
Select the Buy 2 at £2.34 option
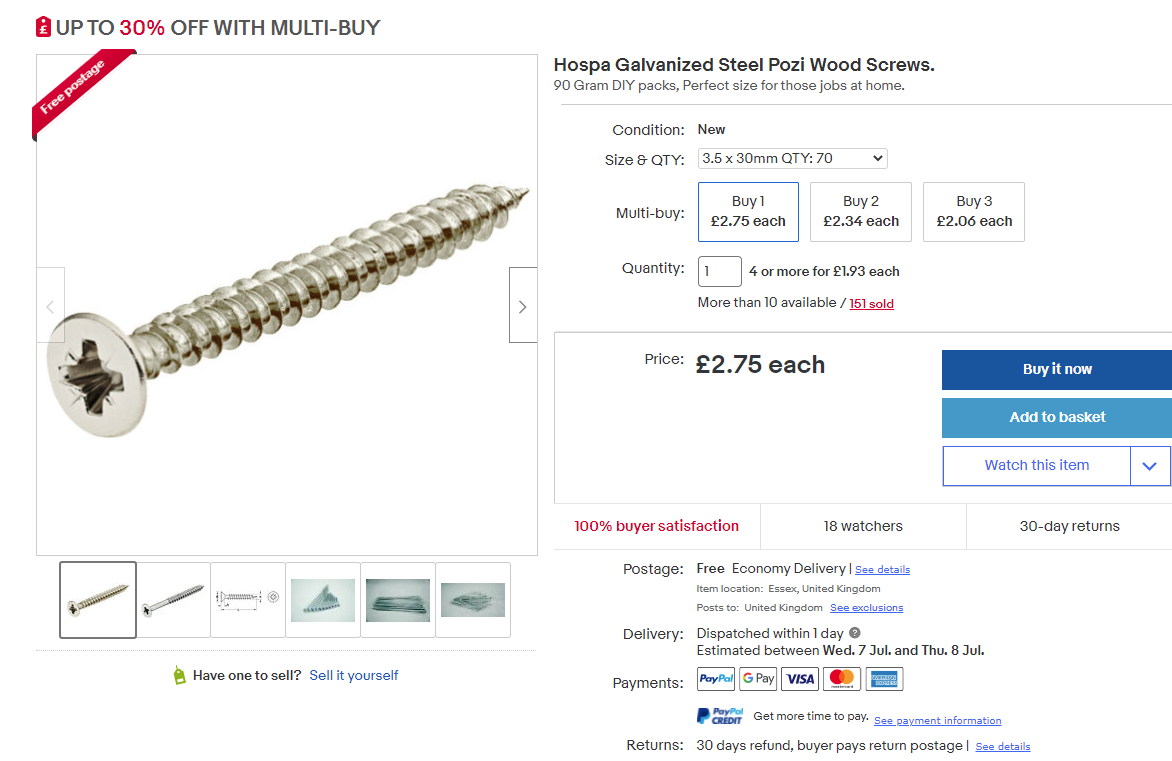coord(861,212)
